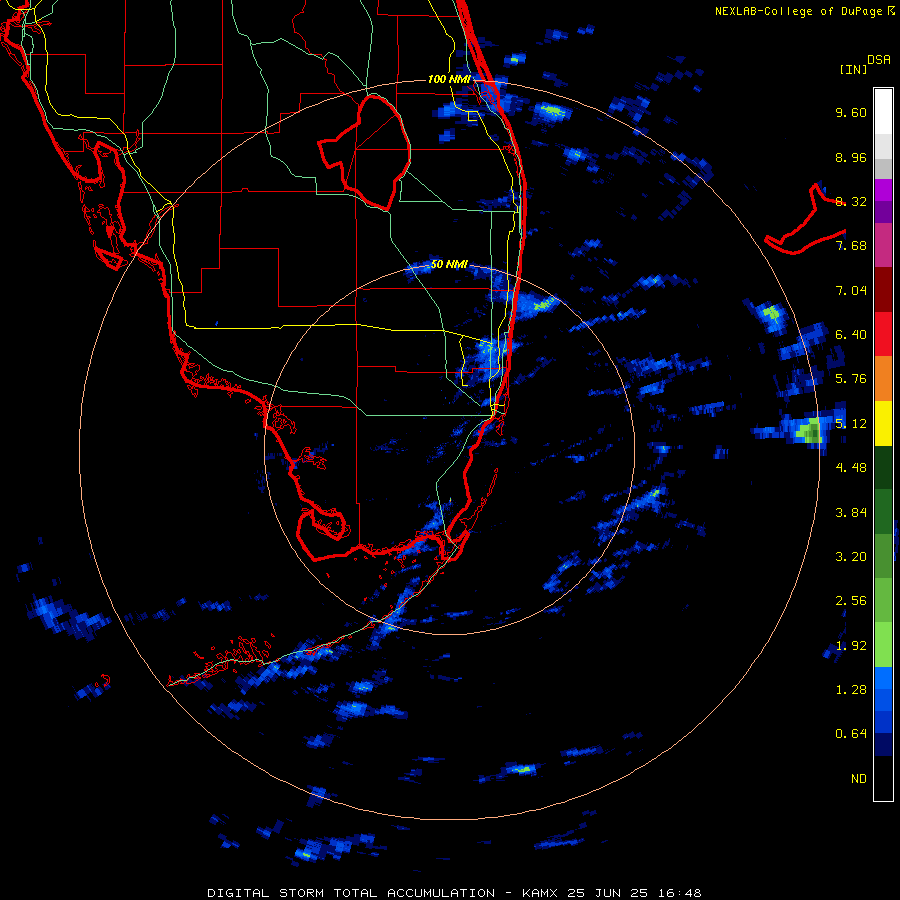Click the "6.40" legend value
The image size is (900, 900).
pos(851,335)
